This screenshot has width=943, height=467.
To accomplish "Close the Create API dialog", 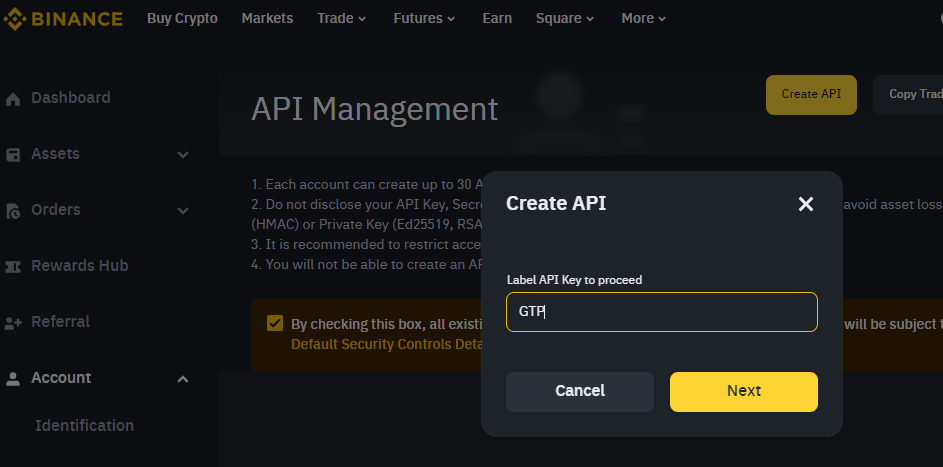I will [806, 204].
